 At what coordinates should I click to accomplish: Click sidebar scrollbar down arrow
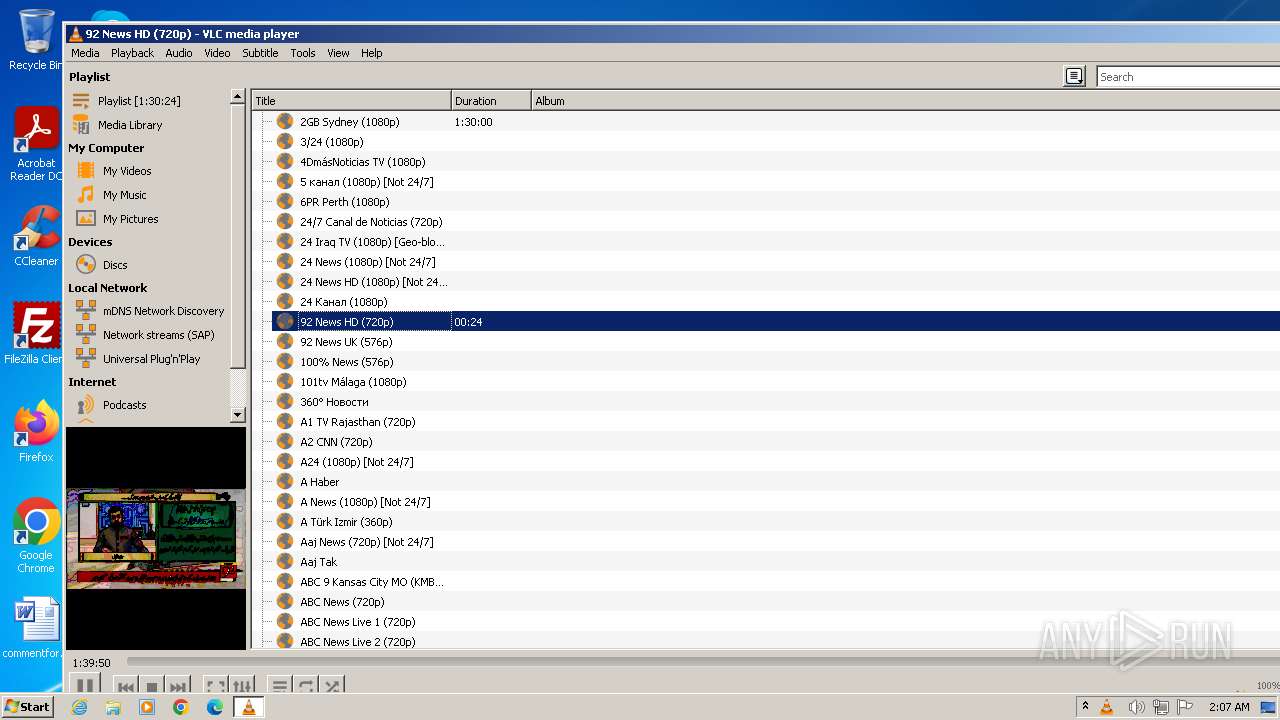point(237,414)
